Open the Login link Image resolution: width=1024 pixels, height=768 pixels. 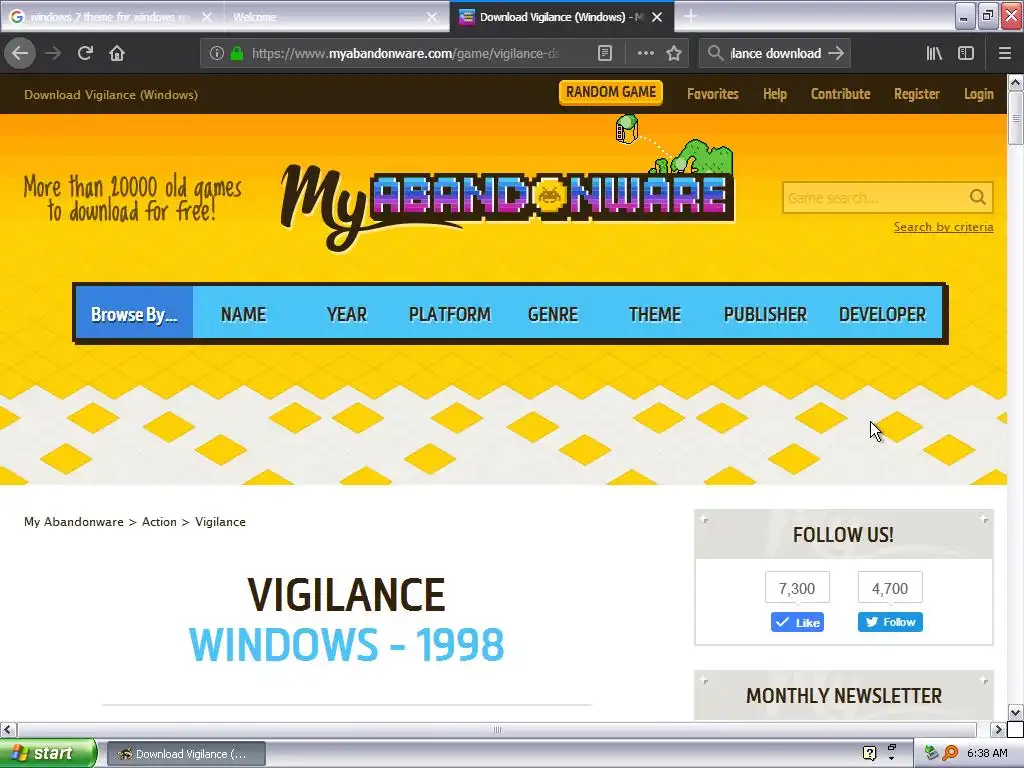click(x=979, y=94)
